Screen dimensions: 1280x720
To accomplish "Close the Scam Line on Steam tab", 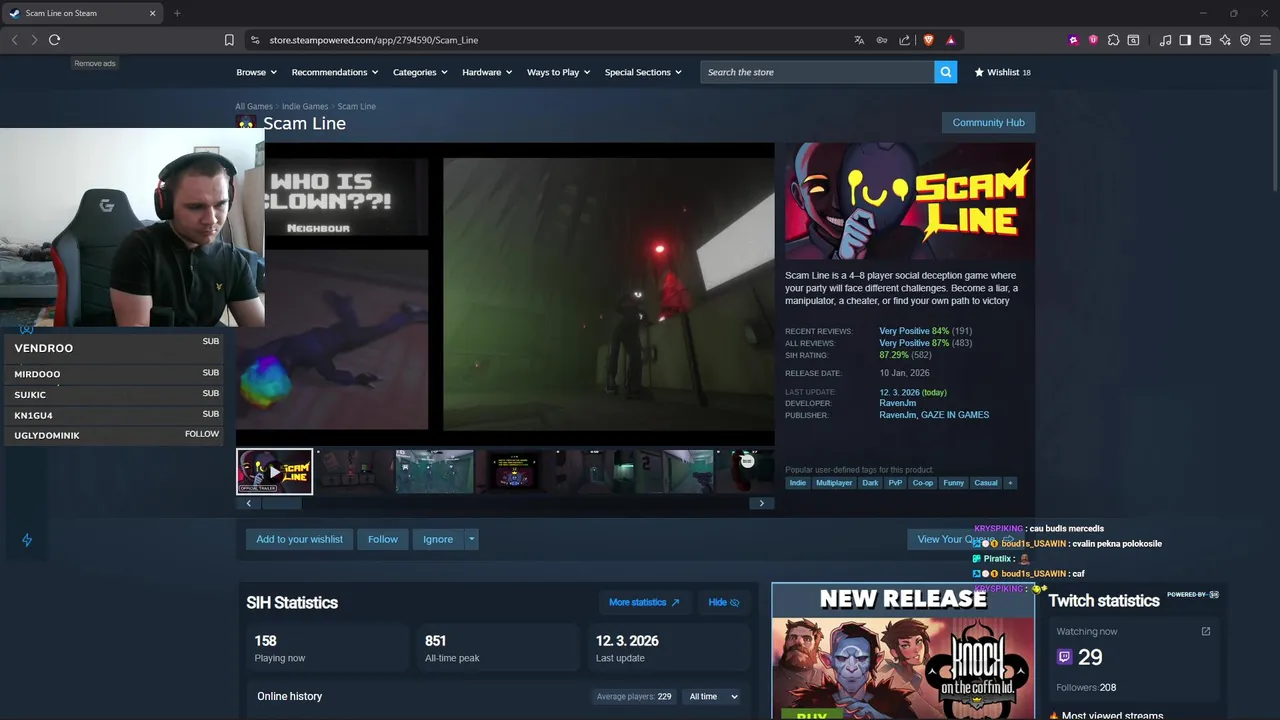I will 152,13.
